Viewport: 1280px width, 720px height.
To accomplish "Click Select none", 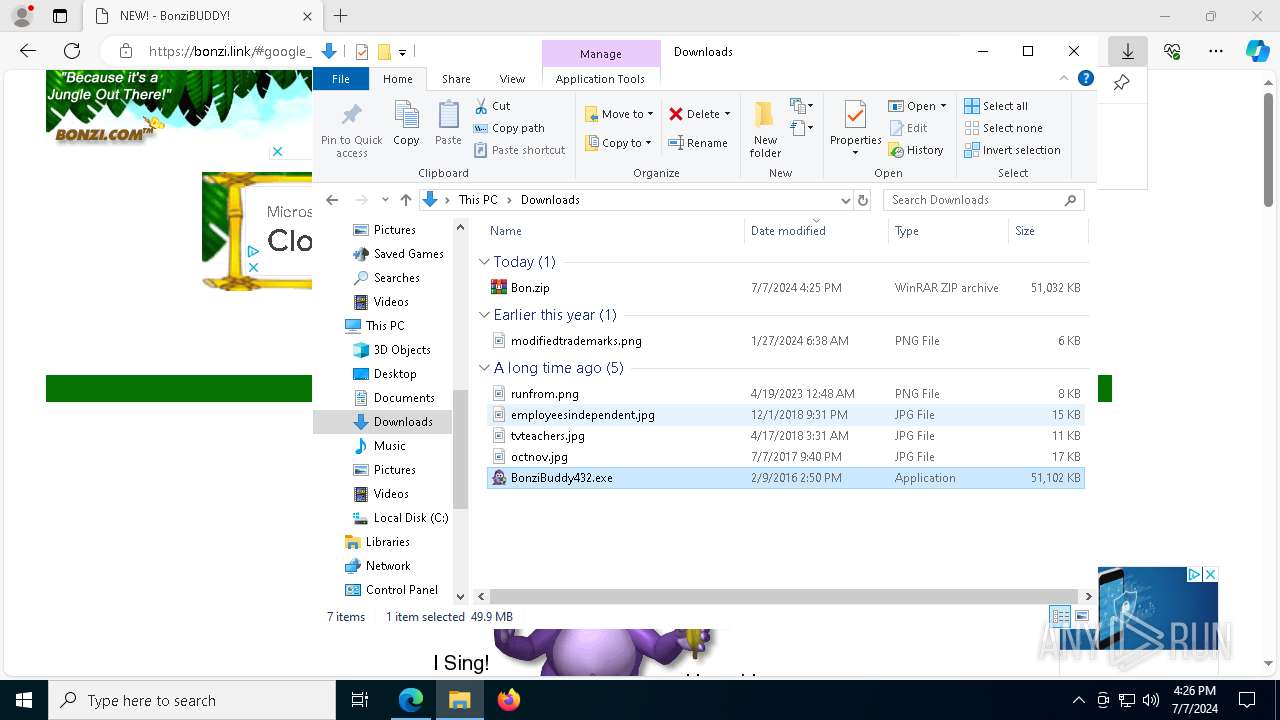I will (x=1003, y=128).
